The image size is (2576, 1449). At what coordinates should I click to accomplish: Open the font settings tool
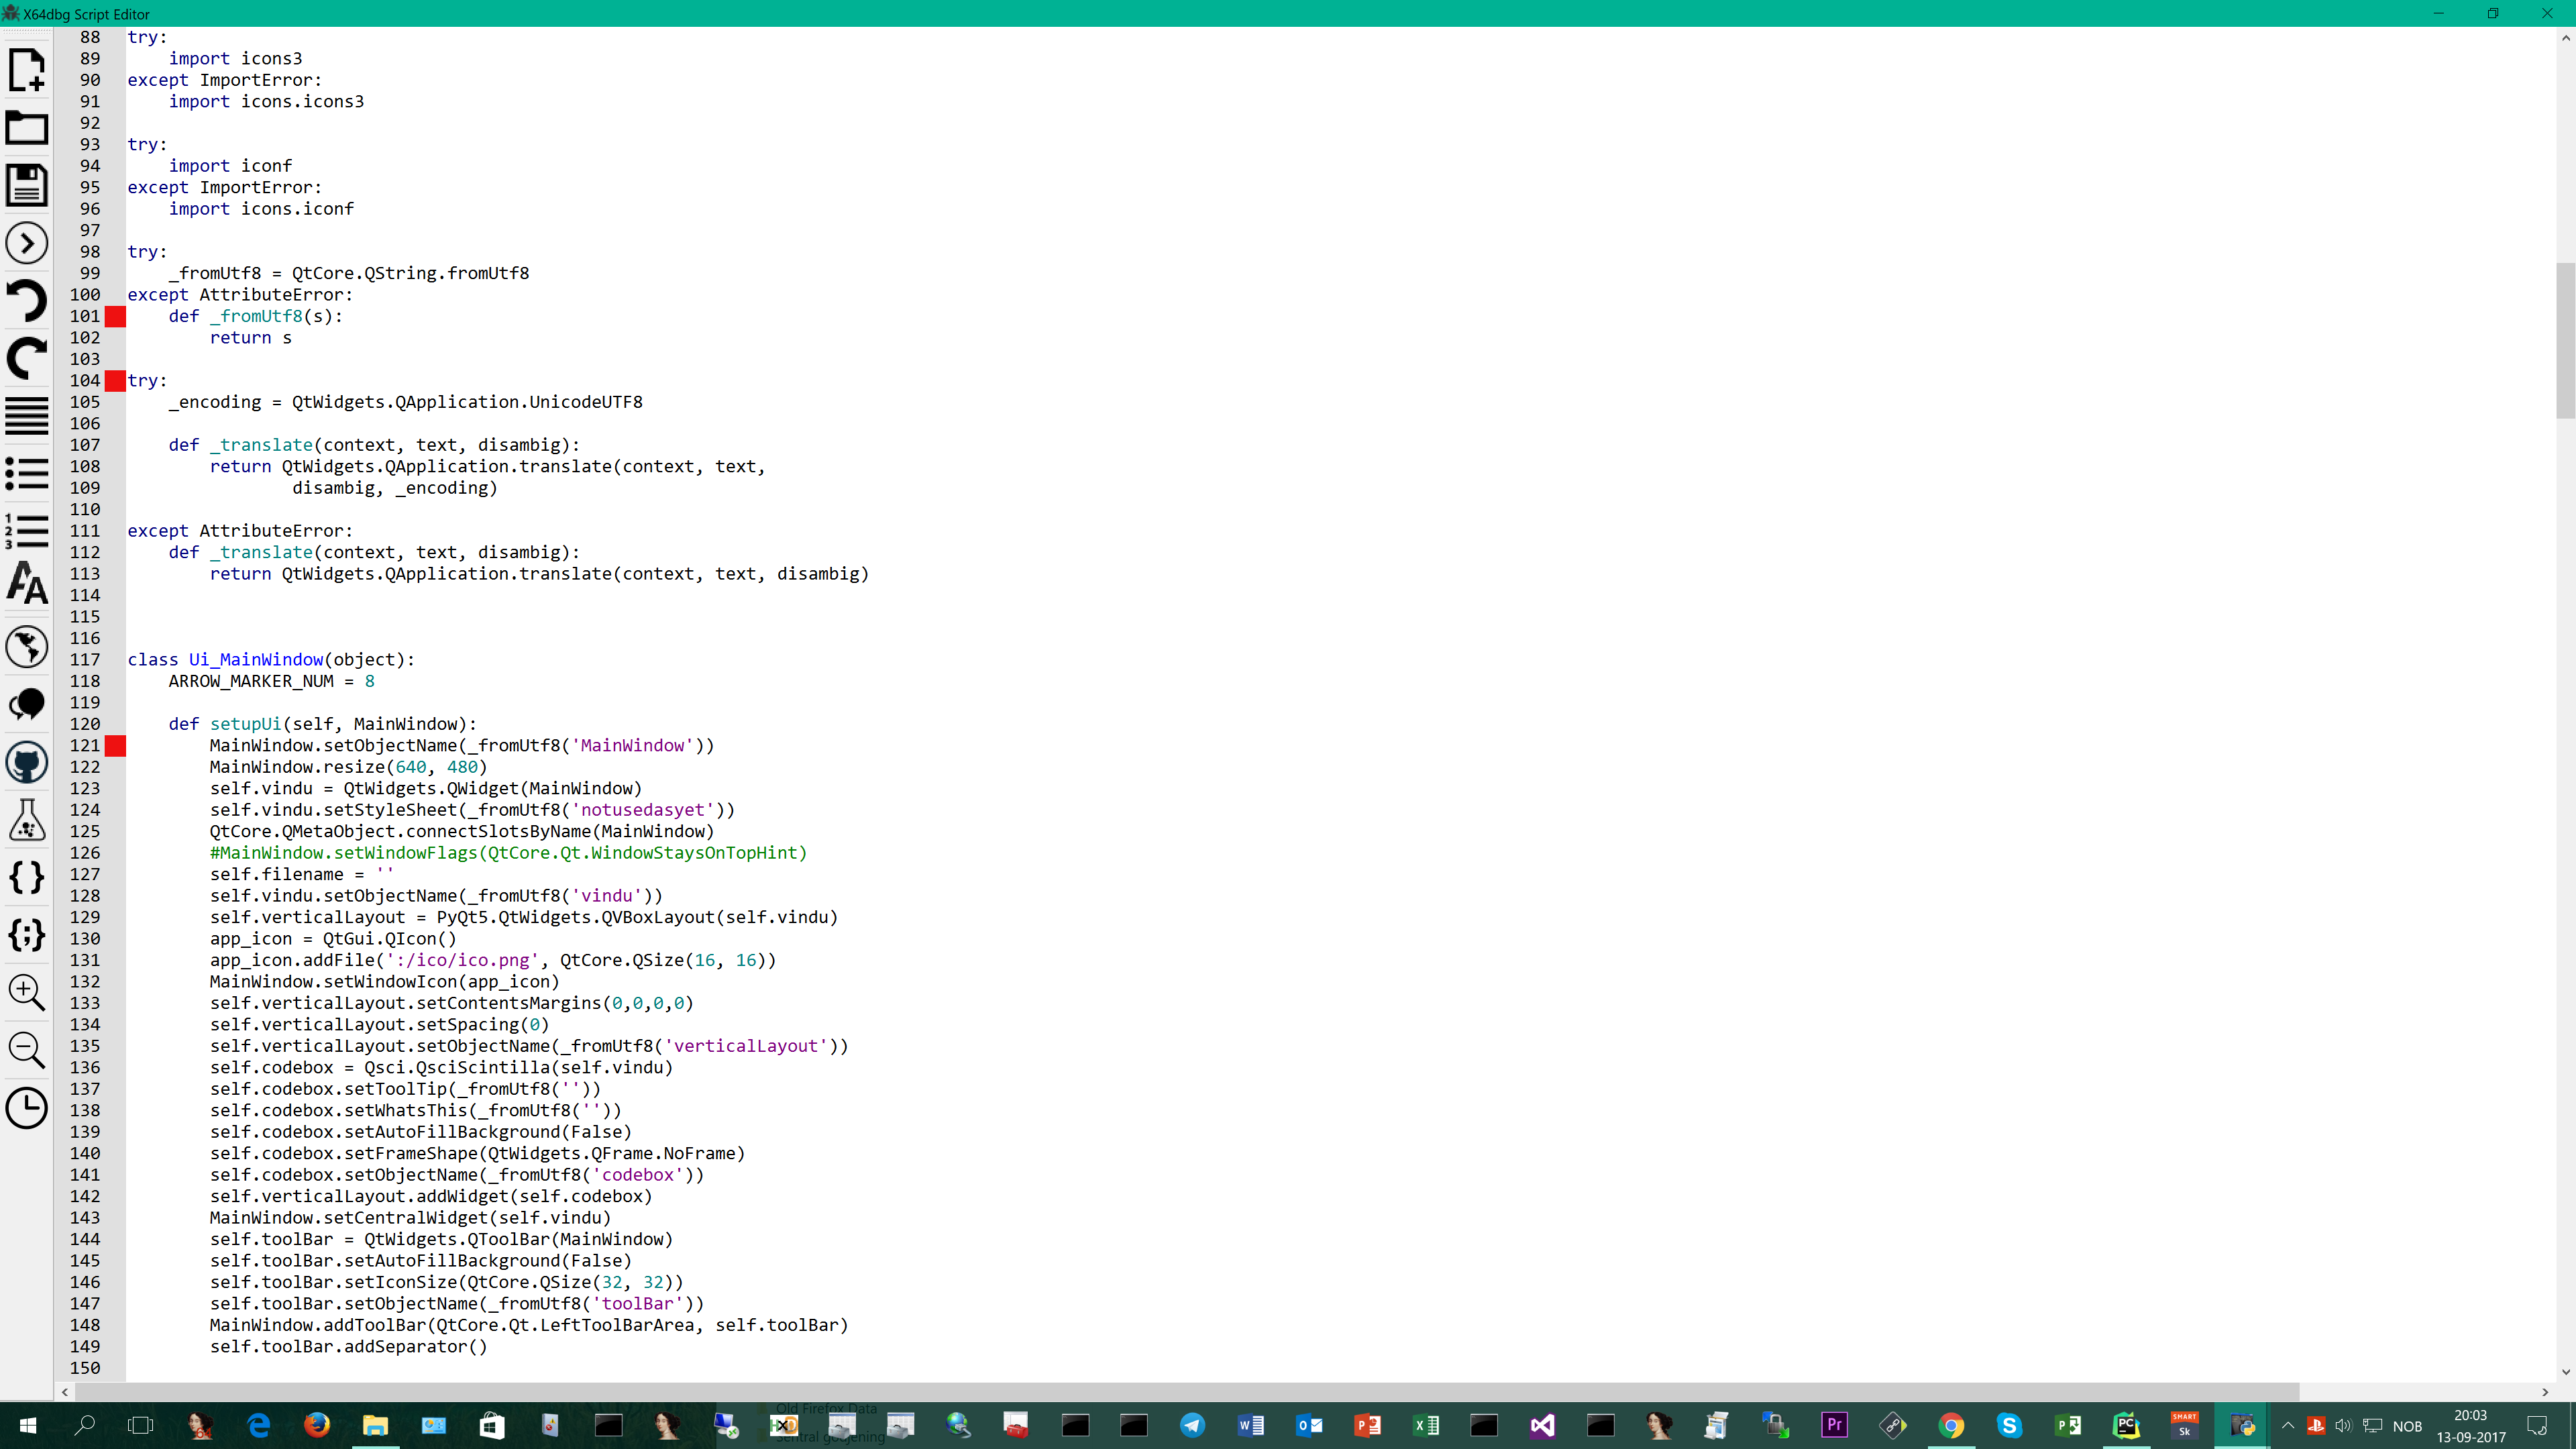(x=27, y=584)
